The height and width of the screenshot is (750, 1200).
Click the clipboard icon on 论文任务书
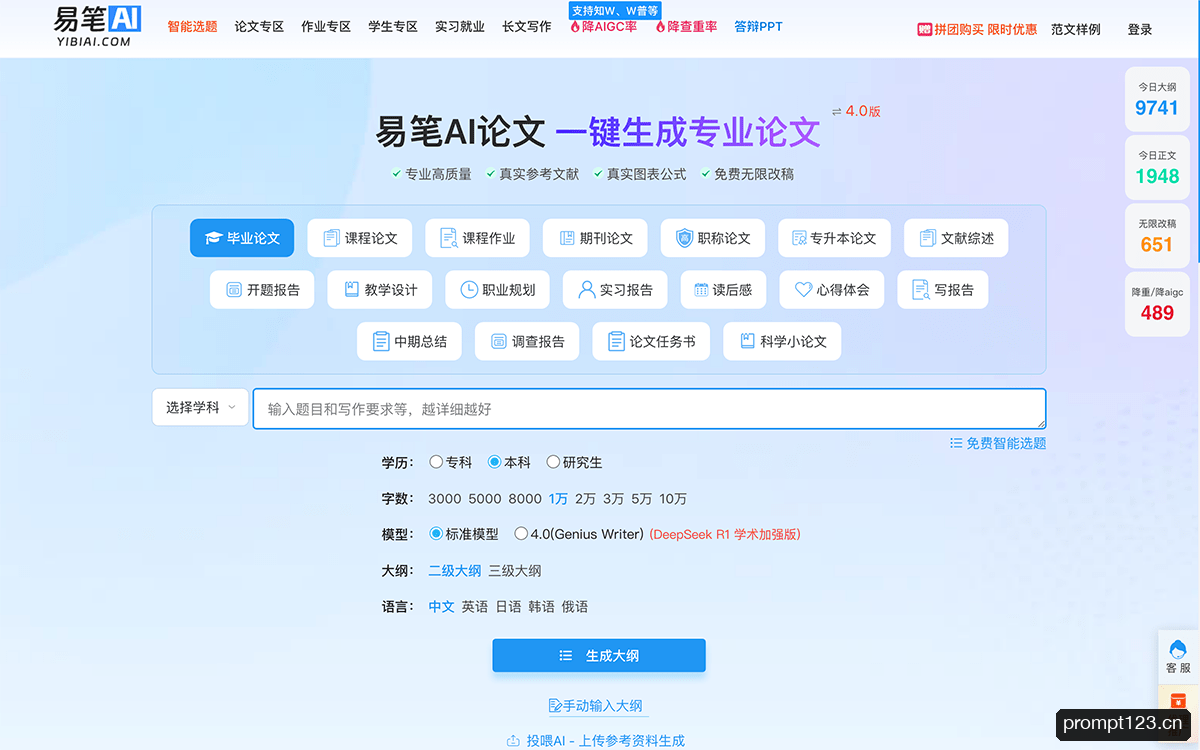[x=616, y=341]
